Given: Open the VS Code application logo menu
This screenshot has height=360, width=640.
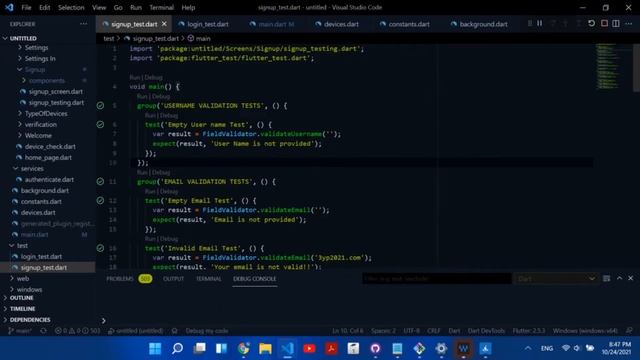Looking at the screenshot, I should (9, 7).
